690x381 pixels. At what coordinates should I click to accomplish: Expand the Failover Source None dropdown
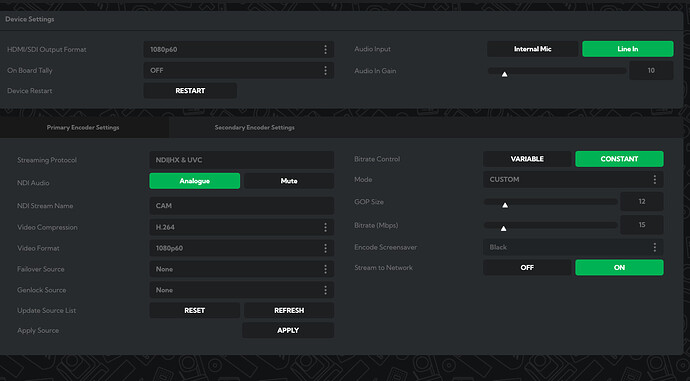[x=242, y=269]
